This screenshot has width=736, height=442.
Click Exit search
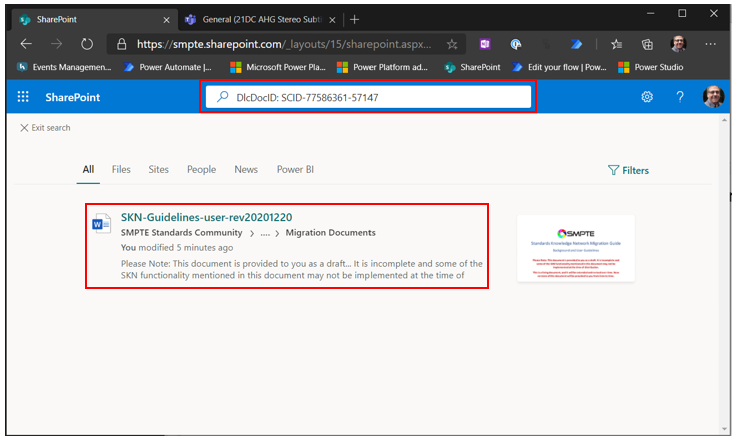[x=45, y=128]
